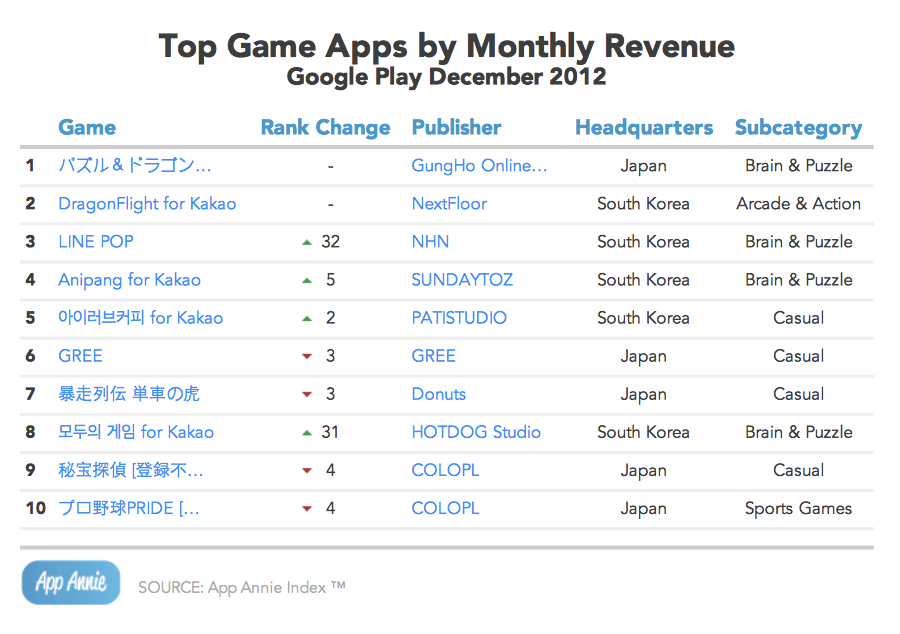This screenshot has height=634, width=900.
Task: Open the 아이러브커피 for Kakao game link
Action: click(141, 317)
